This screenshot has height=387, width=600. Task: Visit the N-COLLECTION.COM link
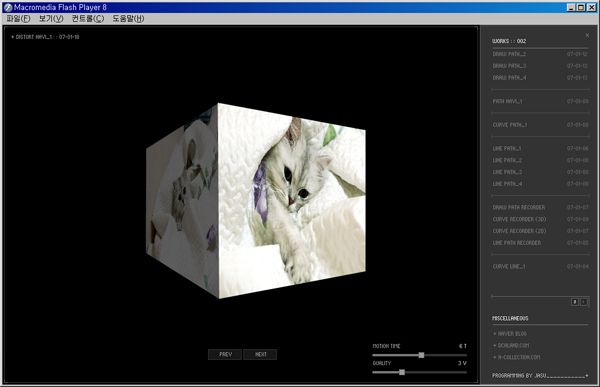[x=517, y=357]
